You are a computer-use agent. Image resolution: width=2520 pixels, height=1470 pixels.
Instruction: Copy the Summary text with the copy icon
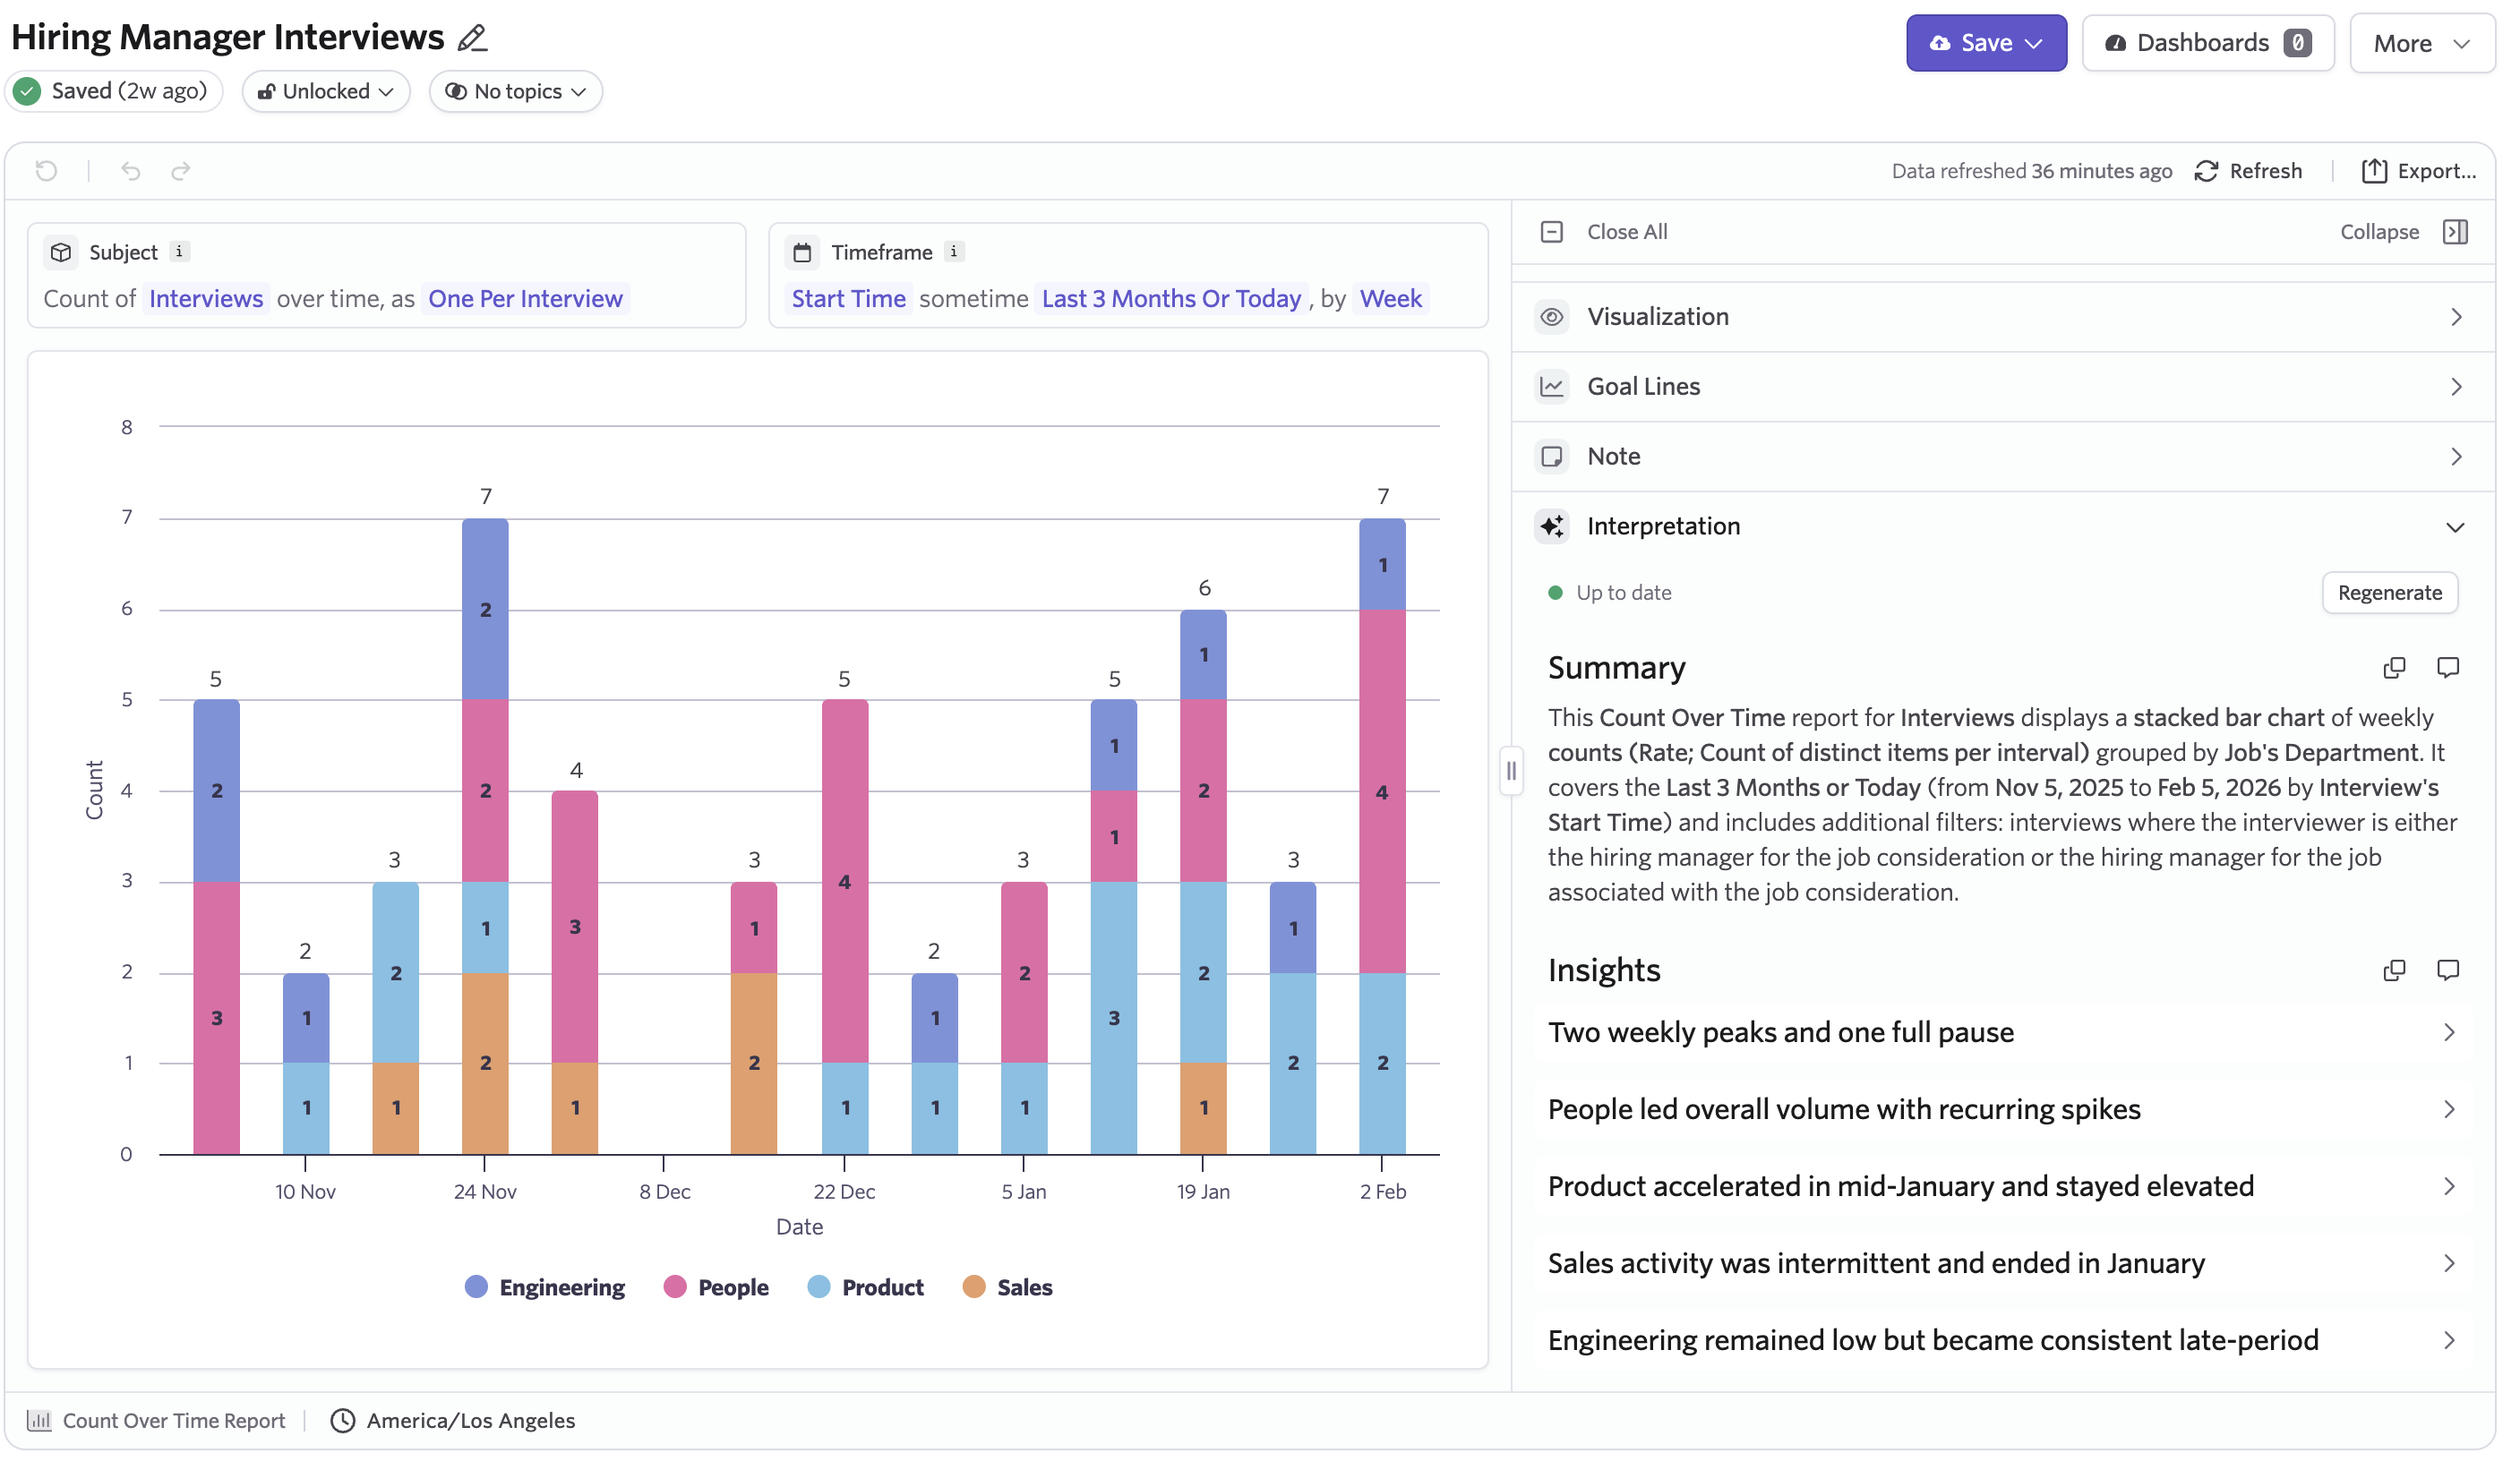point(2394,668)
